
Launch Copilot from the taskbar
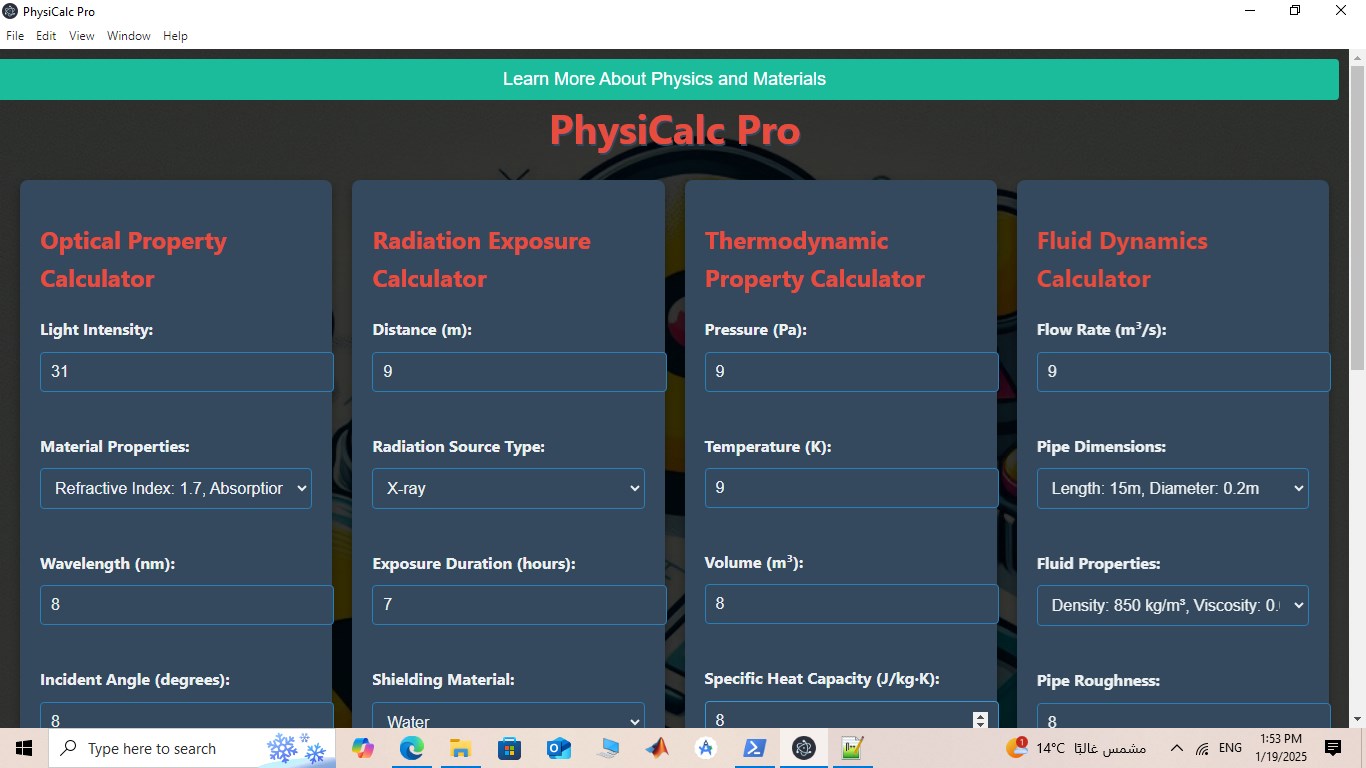[x=363, y=748]
